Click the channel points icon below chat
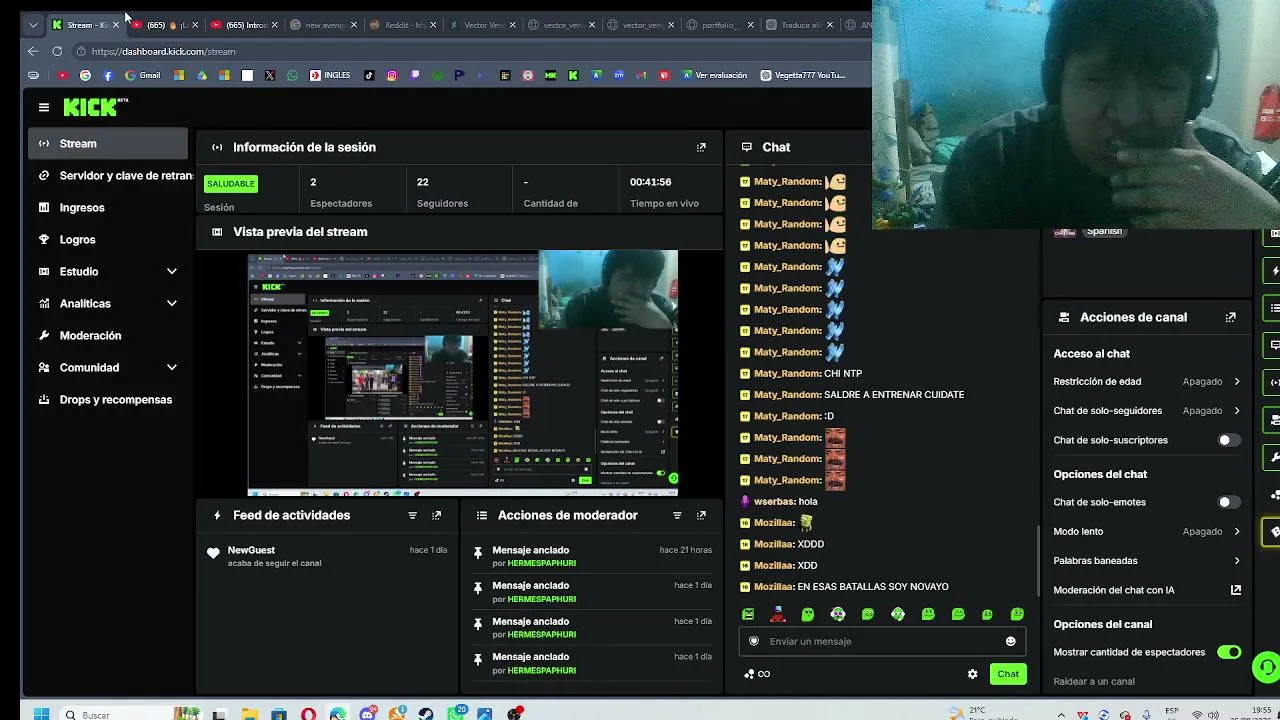The image size is (1280, 720). coord(757,674)
